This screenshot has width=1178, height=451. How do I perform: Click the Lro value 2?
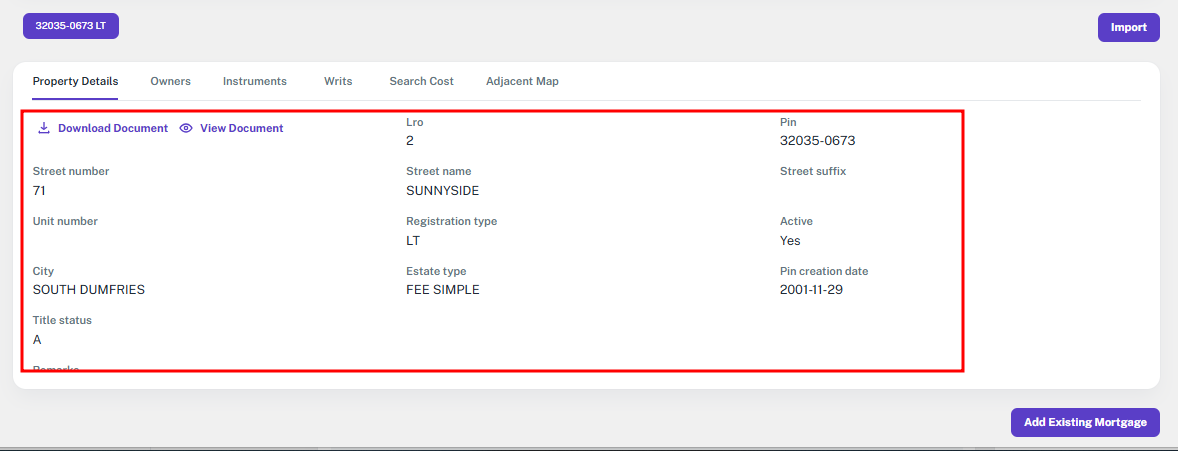coord(410,141)
